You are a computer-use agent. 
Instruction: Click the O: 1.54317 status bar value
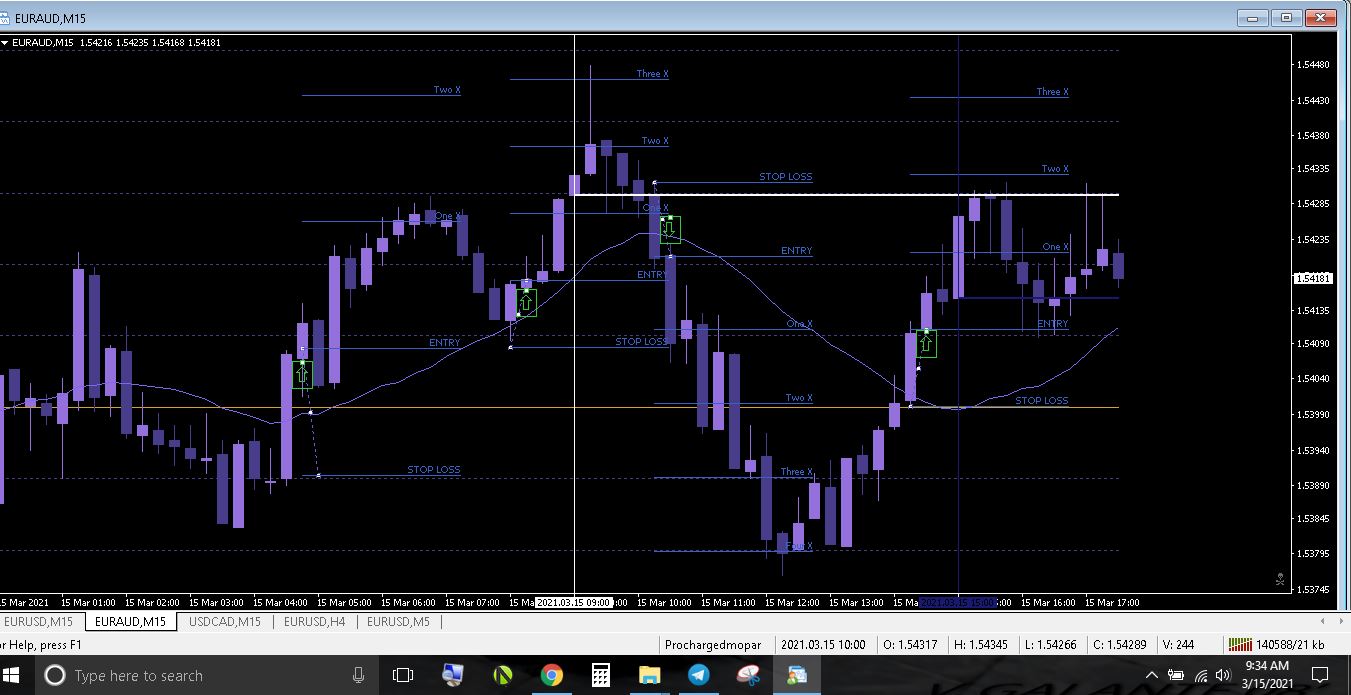[x=911, y=645]
